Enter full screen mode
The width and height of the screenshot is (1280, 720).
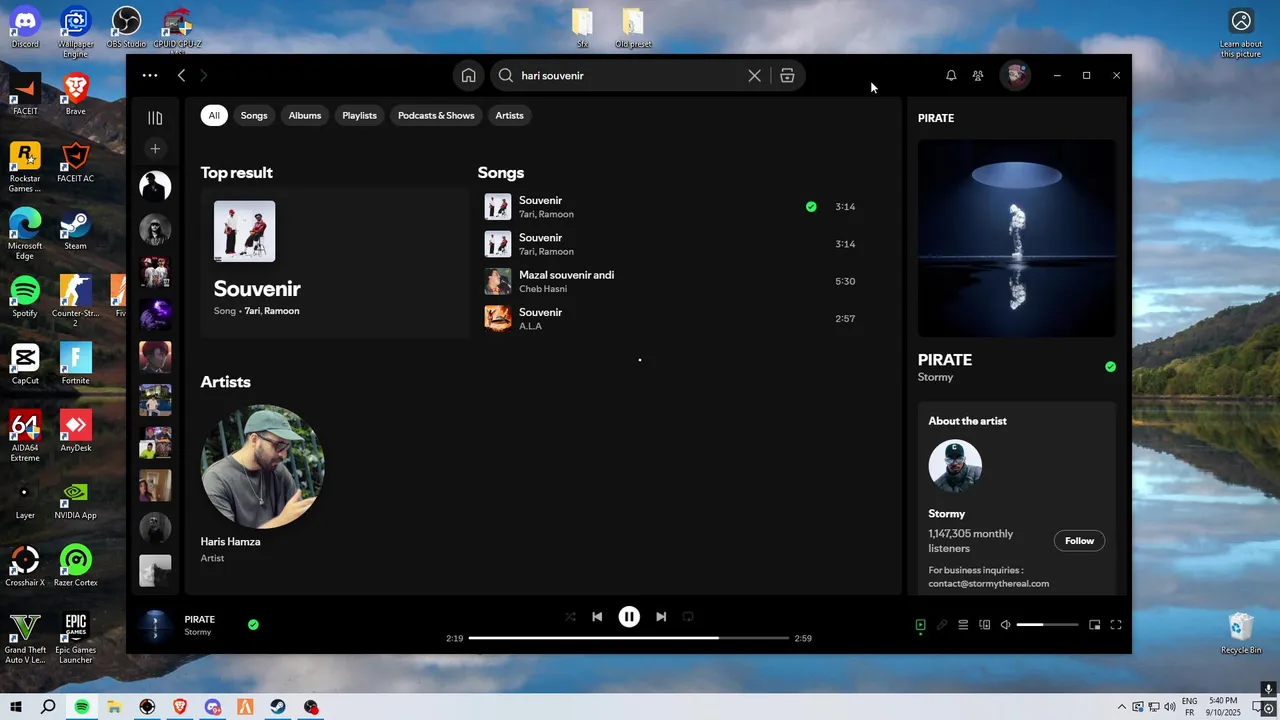1116,625
